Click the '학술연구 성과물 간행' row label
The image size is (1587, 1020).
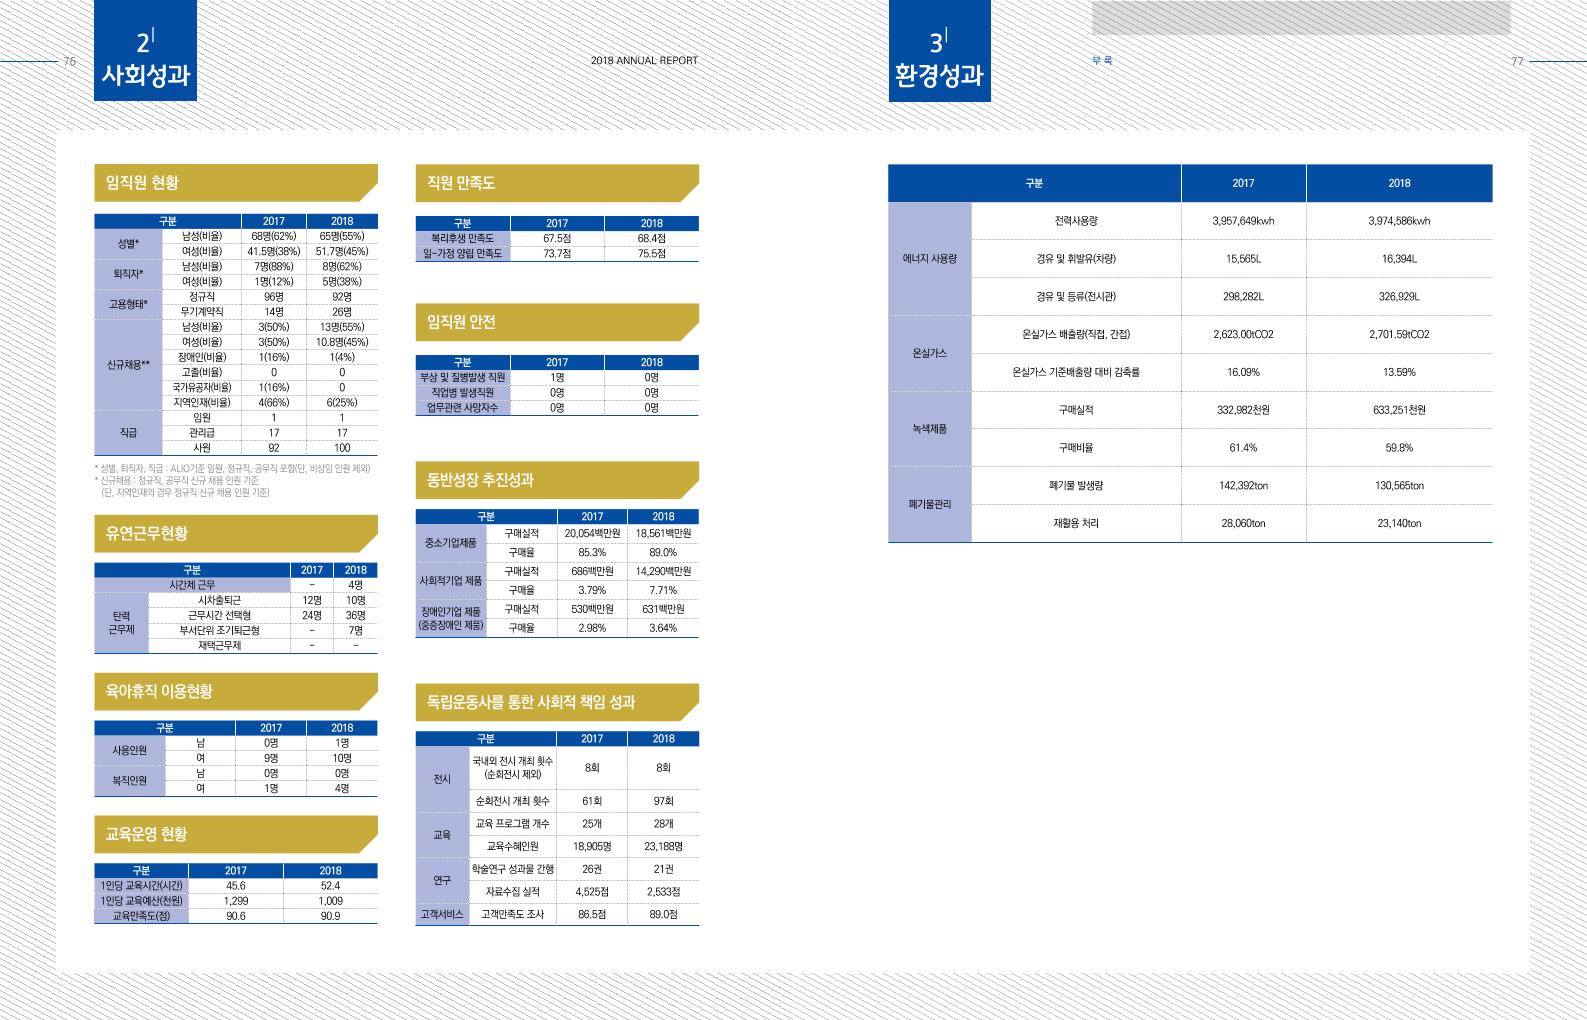click(x=513, y=869)
